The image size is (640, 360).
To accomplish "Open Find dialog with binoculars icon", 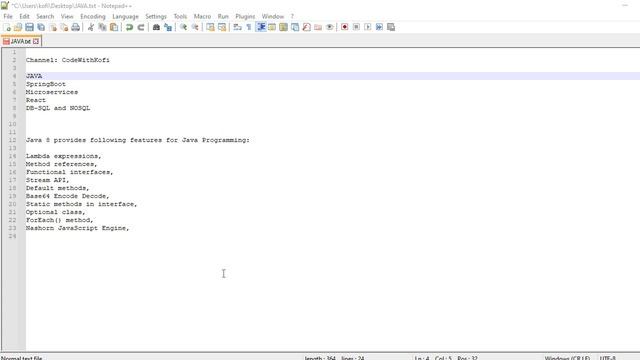I will click(156, 27).
